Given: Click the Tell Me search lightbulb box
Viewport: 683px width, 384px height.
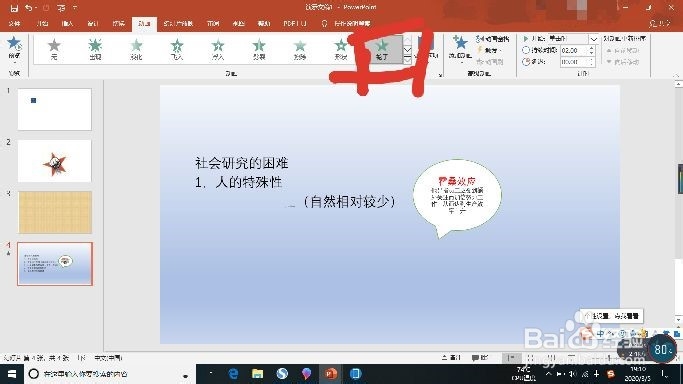Looking at the screenshot, I should 346,24.
